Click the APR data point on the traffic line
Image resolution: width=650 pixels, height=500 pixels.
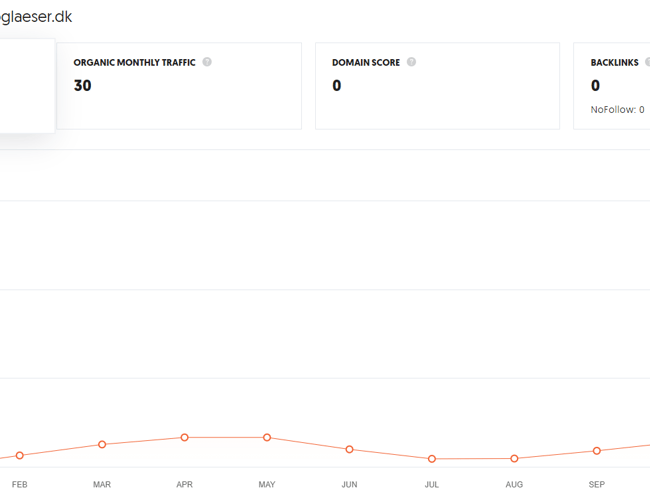pyautogui.click(x=185, y=437)
